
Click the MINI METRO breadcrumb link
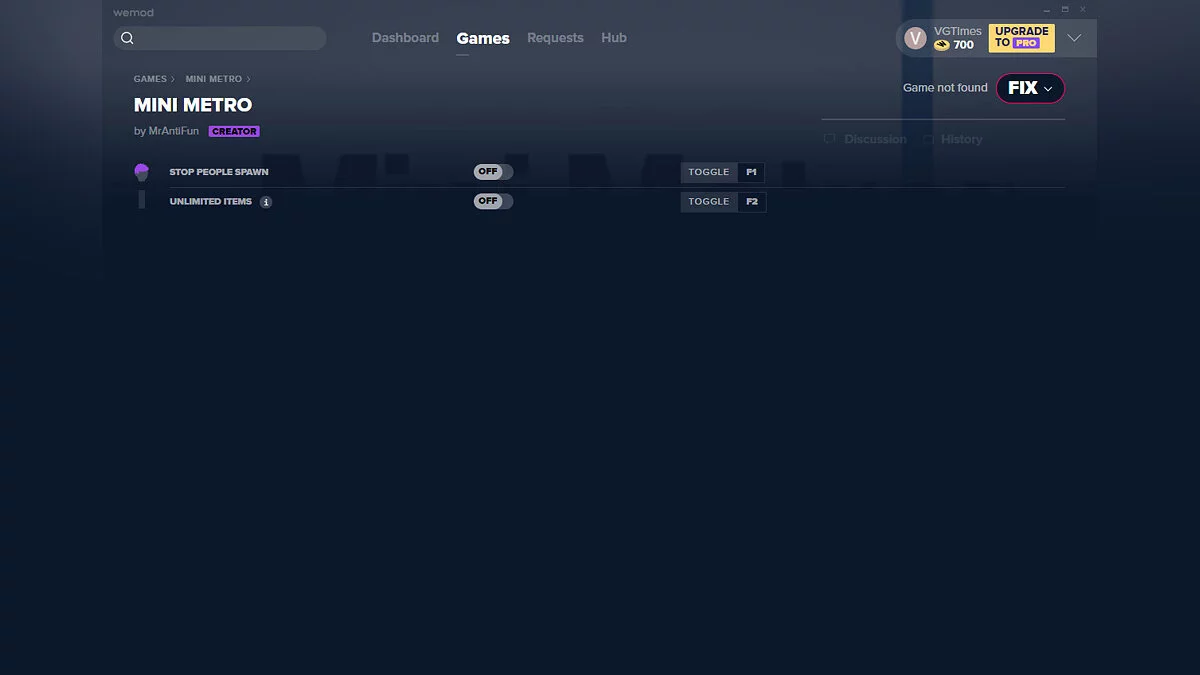coord(213,79)
